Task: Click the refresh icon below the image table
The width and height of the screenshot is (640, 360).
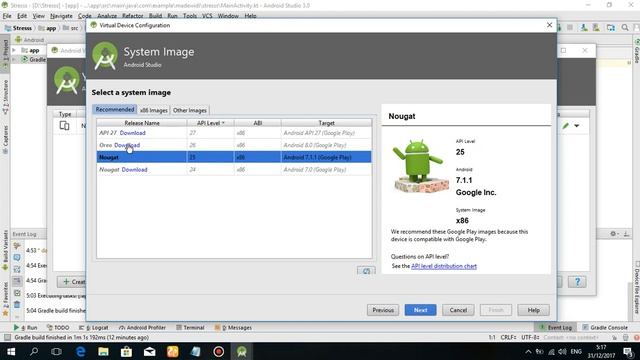Action: [366, 271]
